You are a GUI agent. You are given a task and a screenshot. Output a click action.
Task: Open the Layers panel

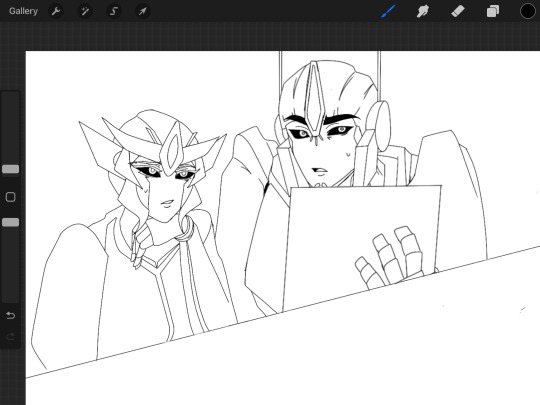(493, 11)
